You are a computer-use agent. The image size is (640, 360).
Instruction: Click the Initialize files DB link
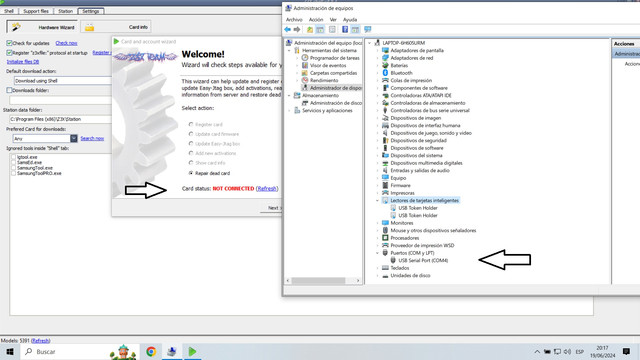coord(23,62)
